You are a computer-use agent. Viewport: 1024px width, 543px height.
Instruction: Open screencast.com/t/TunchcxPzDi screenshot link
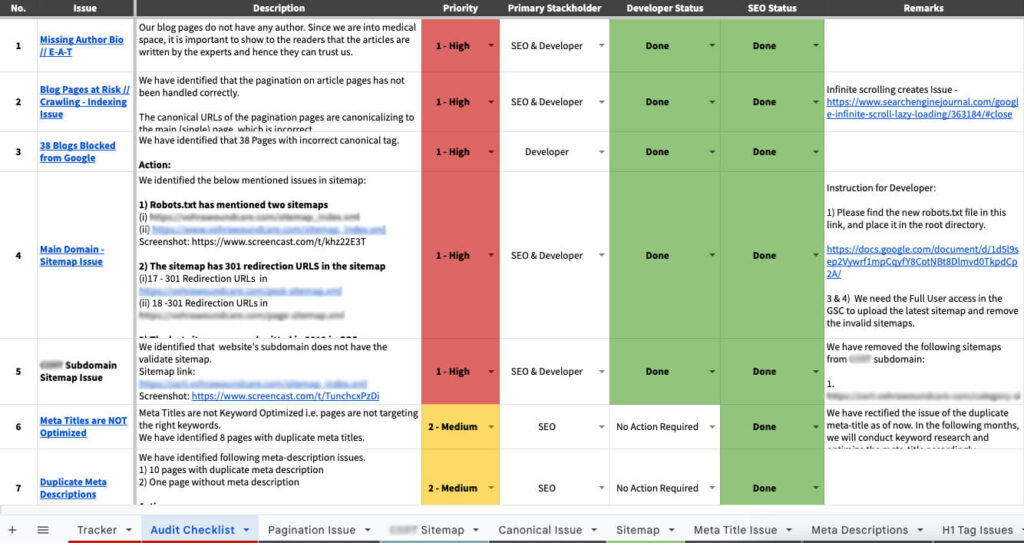[285, 396]
